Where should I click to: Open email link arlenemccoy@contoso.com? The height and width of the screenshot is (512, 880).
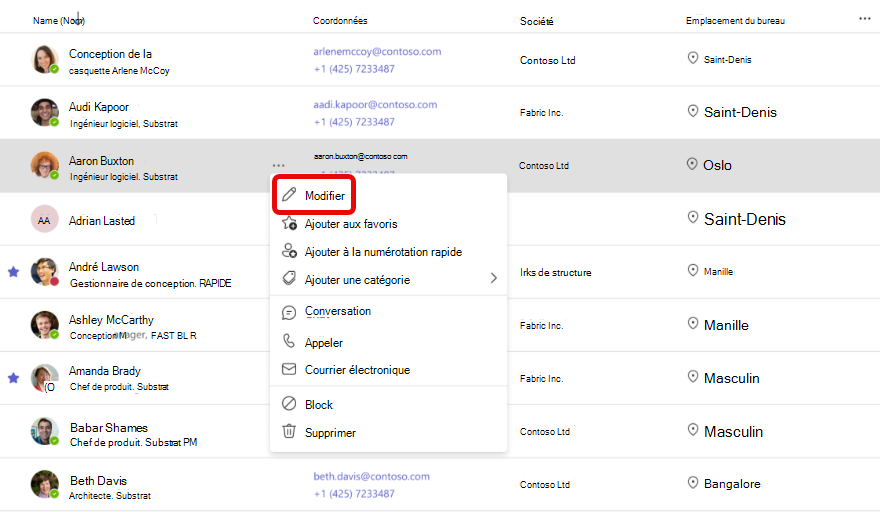click(x=377, y=52)
